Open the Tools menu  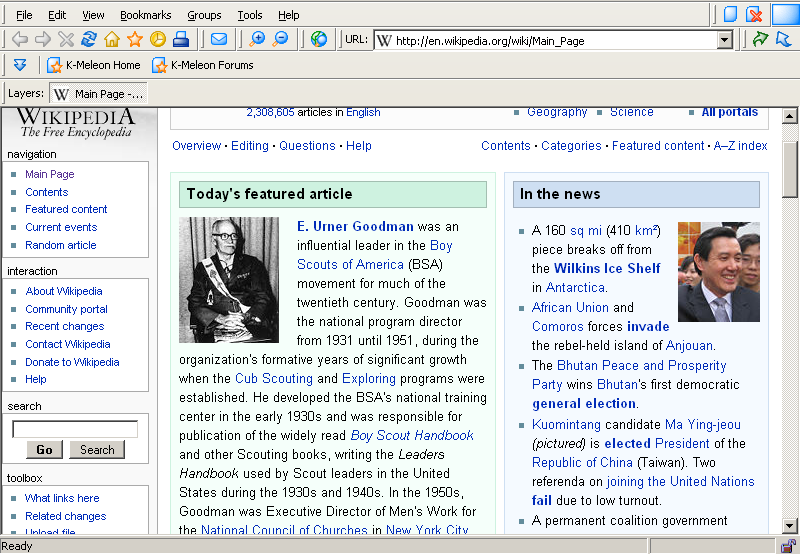[x=250, y=15]
